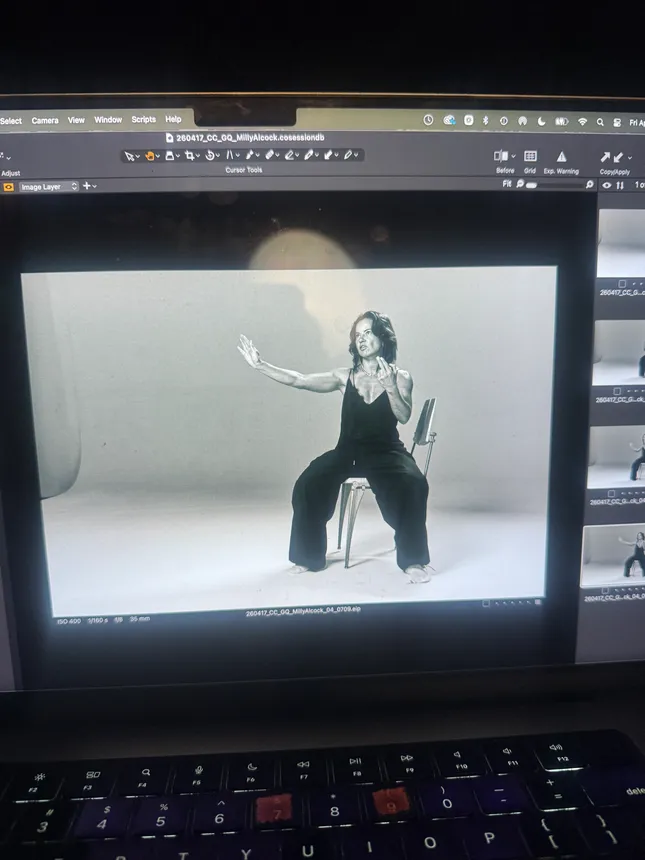Click the zoom-in magnifier right of slider
This screenshot has width=645, height=860.
tap(590, 185)
